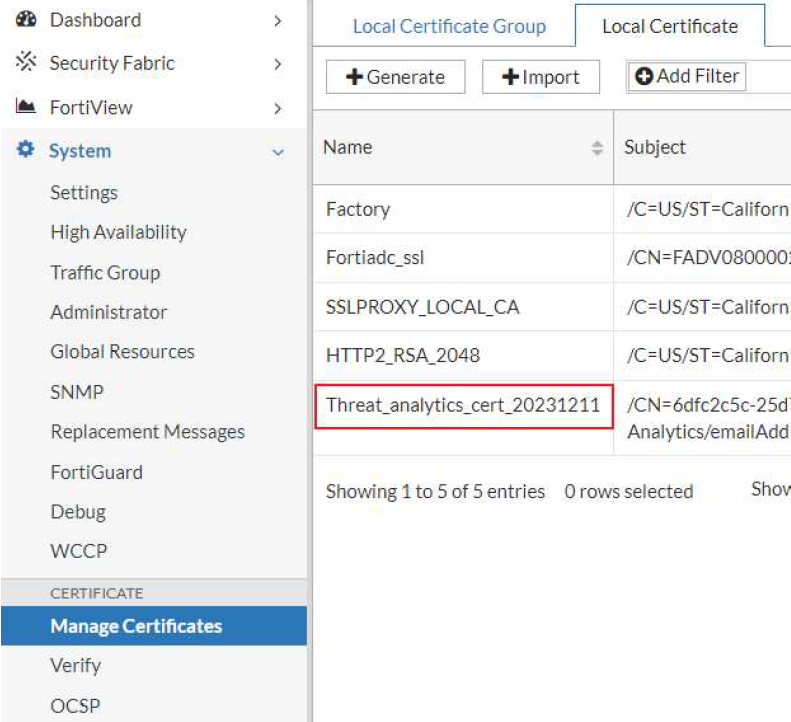Image resolution: width=791 pixels, height=722 pixels.
Task: Open the OCSP certificate menu item
Action: click(75, 705)
